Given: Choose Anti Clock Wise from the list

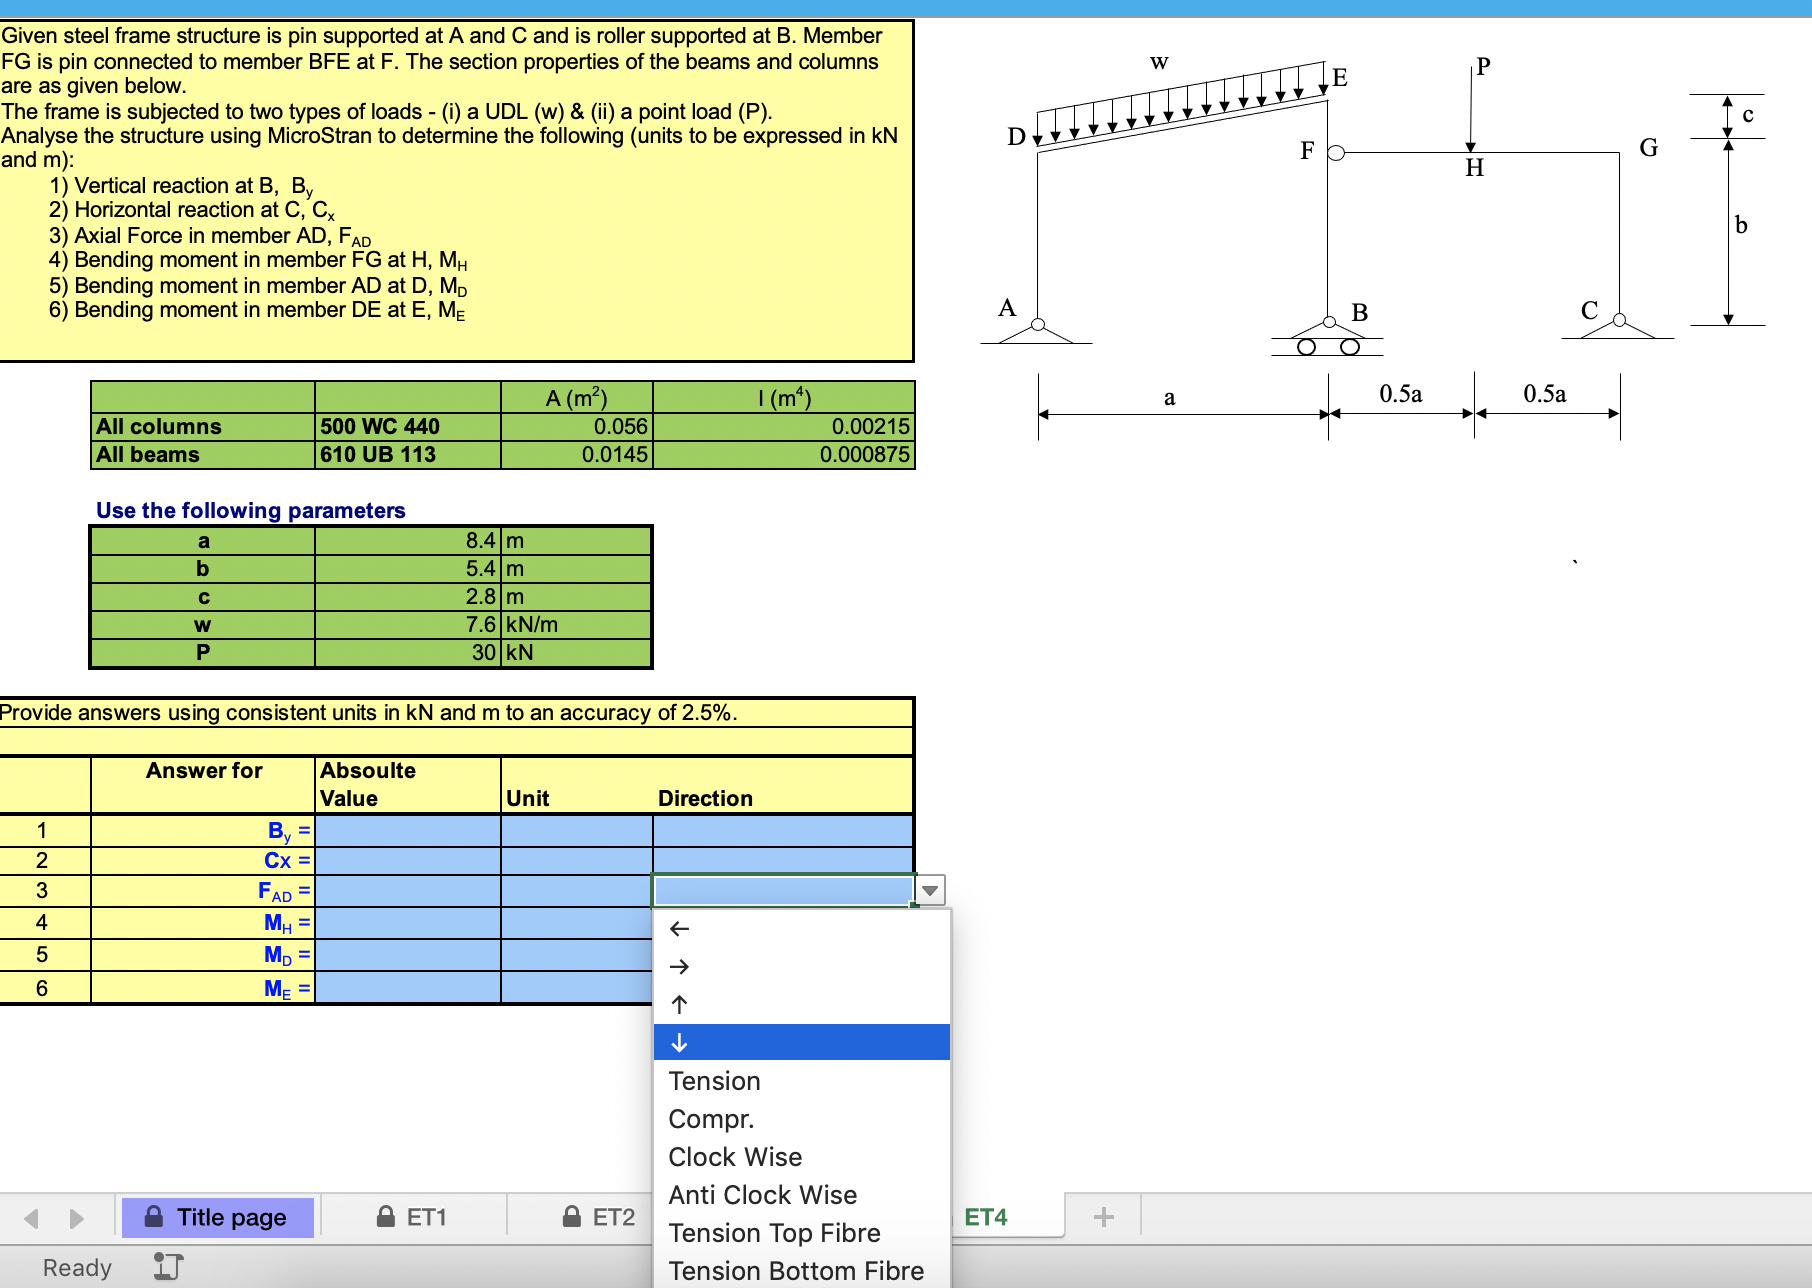Looking at the screenshot, I should coord(762,1194).
